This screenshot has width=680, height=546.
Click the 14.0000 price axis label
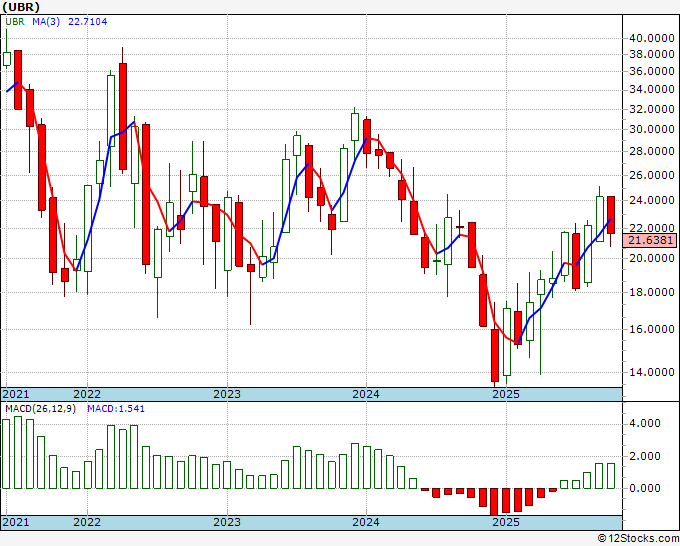tap(652, 373)
